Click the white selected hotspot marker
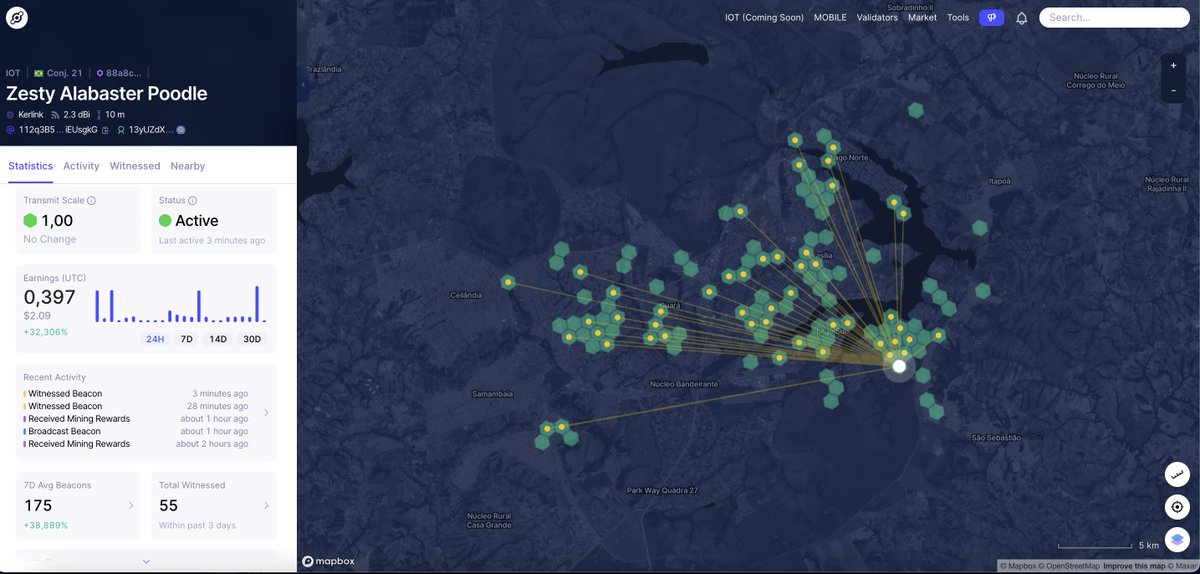The height and width of the screenshot is (574, 1200). pyautogui.click(x=899, y=366)
